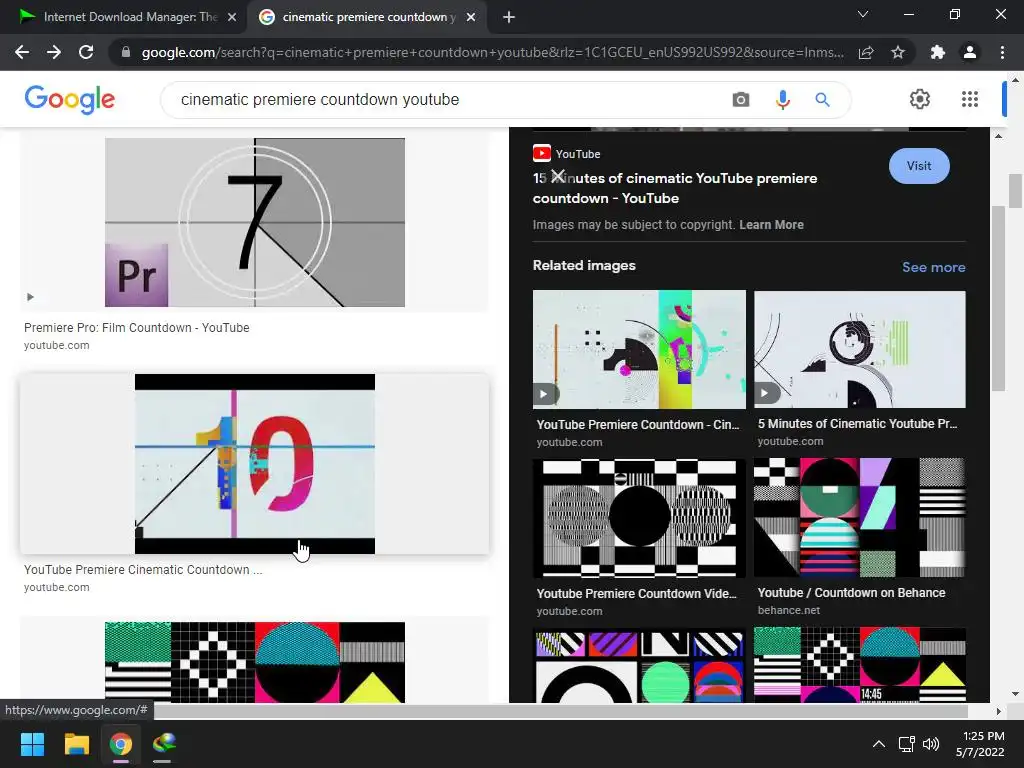1024x768 pixels.
Task: Show hidden system tray icons
Action: click(879, 744)
